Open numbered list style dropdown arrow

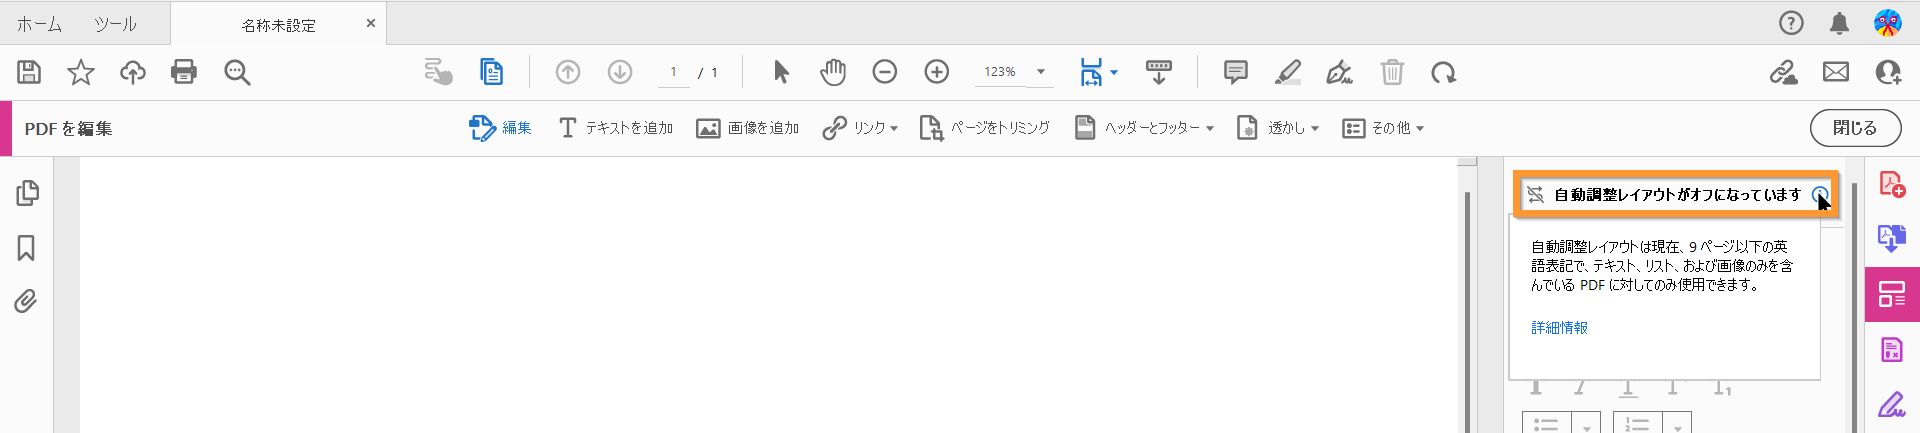click(1677, 424)
